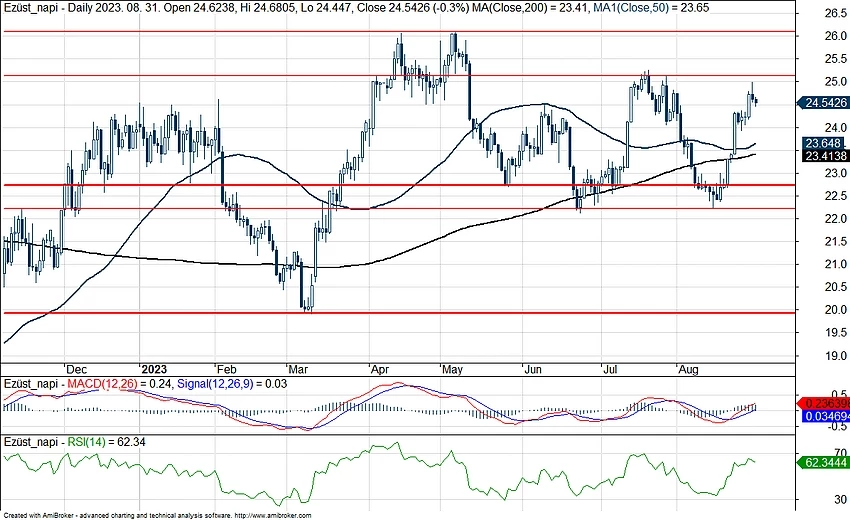Click the RSI 30 level axis label

click(841, 499)
